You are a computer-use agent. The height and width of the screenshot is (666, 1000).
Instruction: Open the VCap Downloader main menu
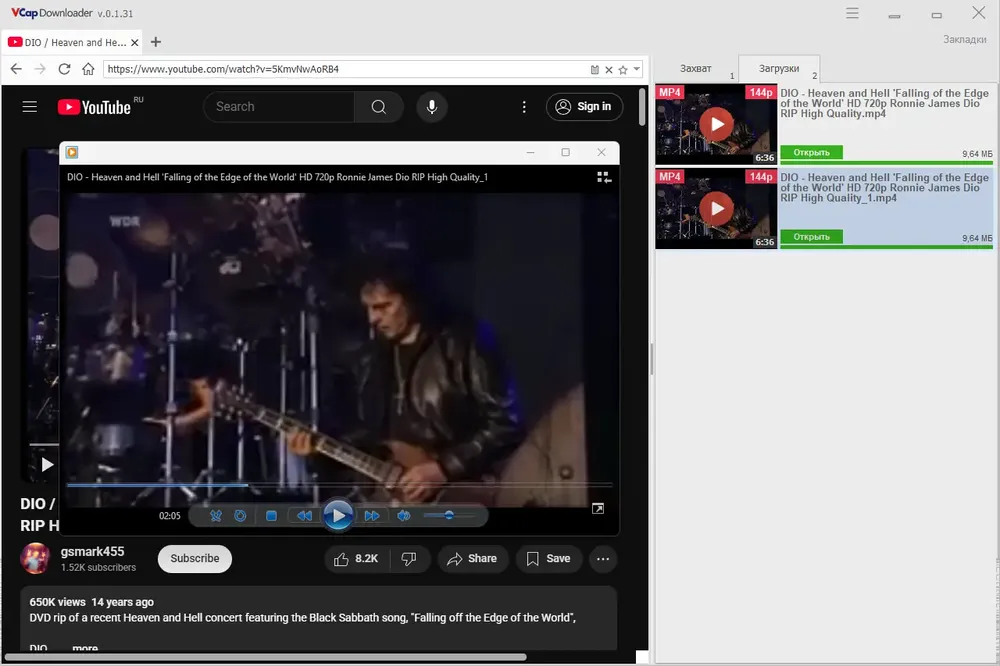click(852, 13)
